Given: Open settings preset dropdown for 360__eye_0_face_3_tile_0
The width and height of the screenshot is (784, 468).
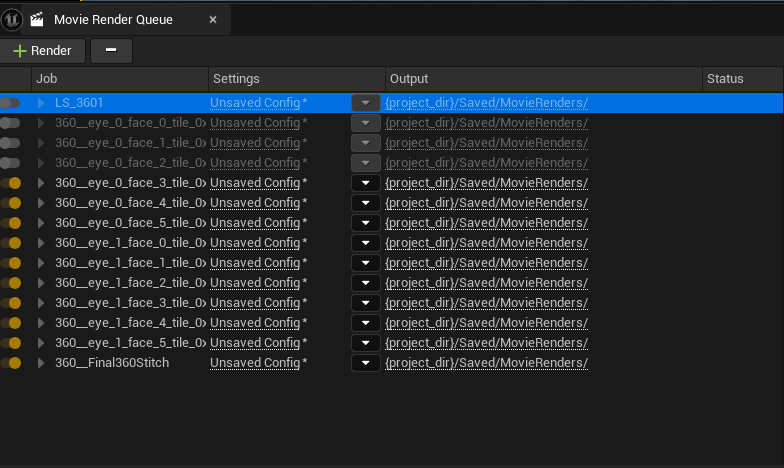Looking at the screenshot, I should pos(366,183).
